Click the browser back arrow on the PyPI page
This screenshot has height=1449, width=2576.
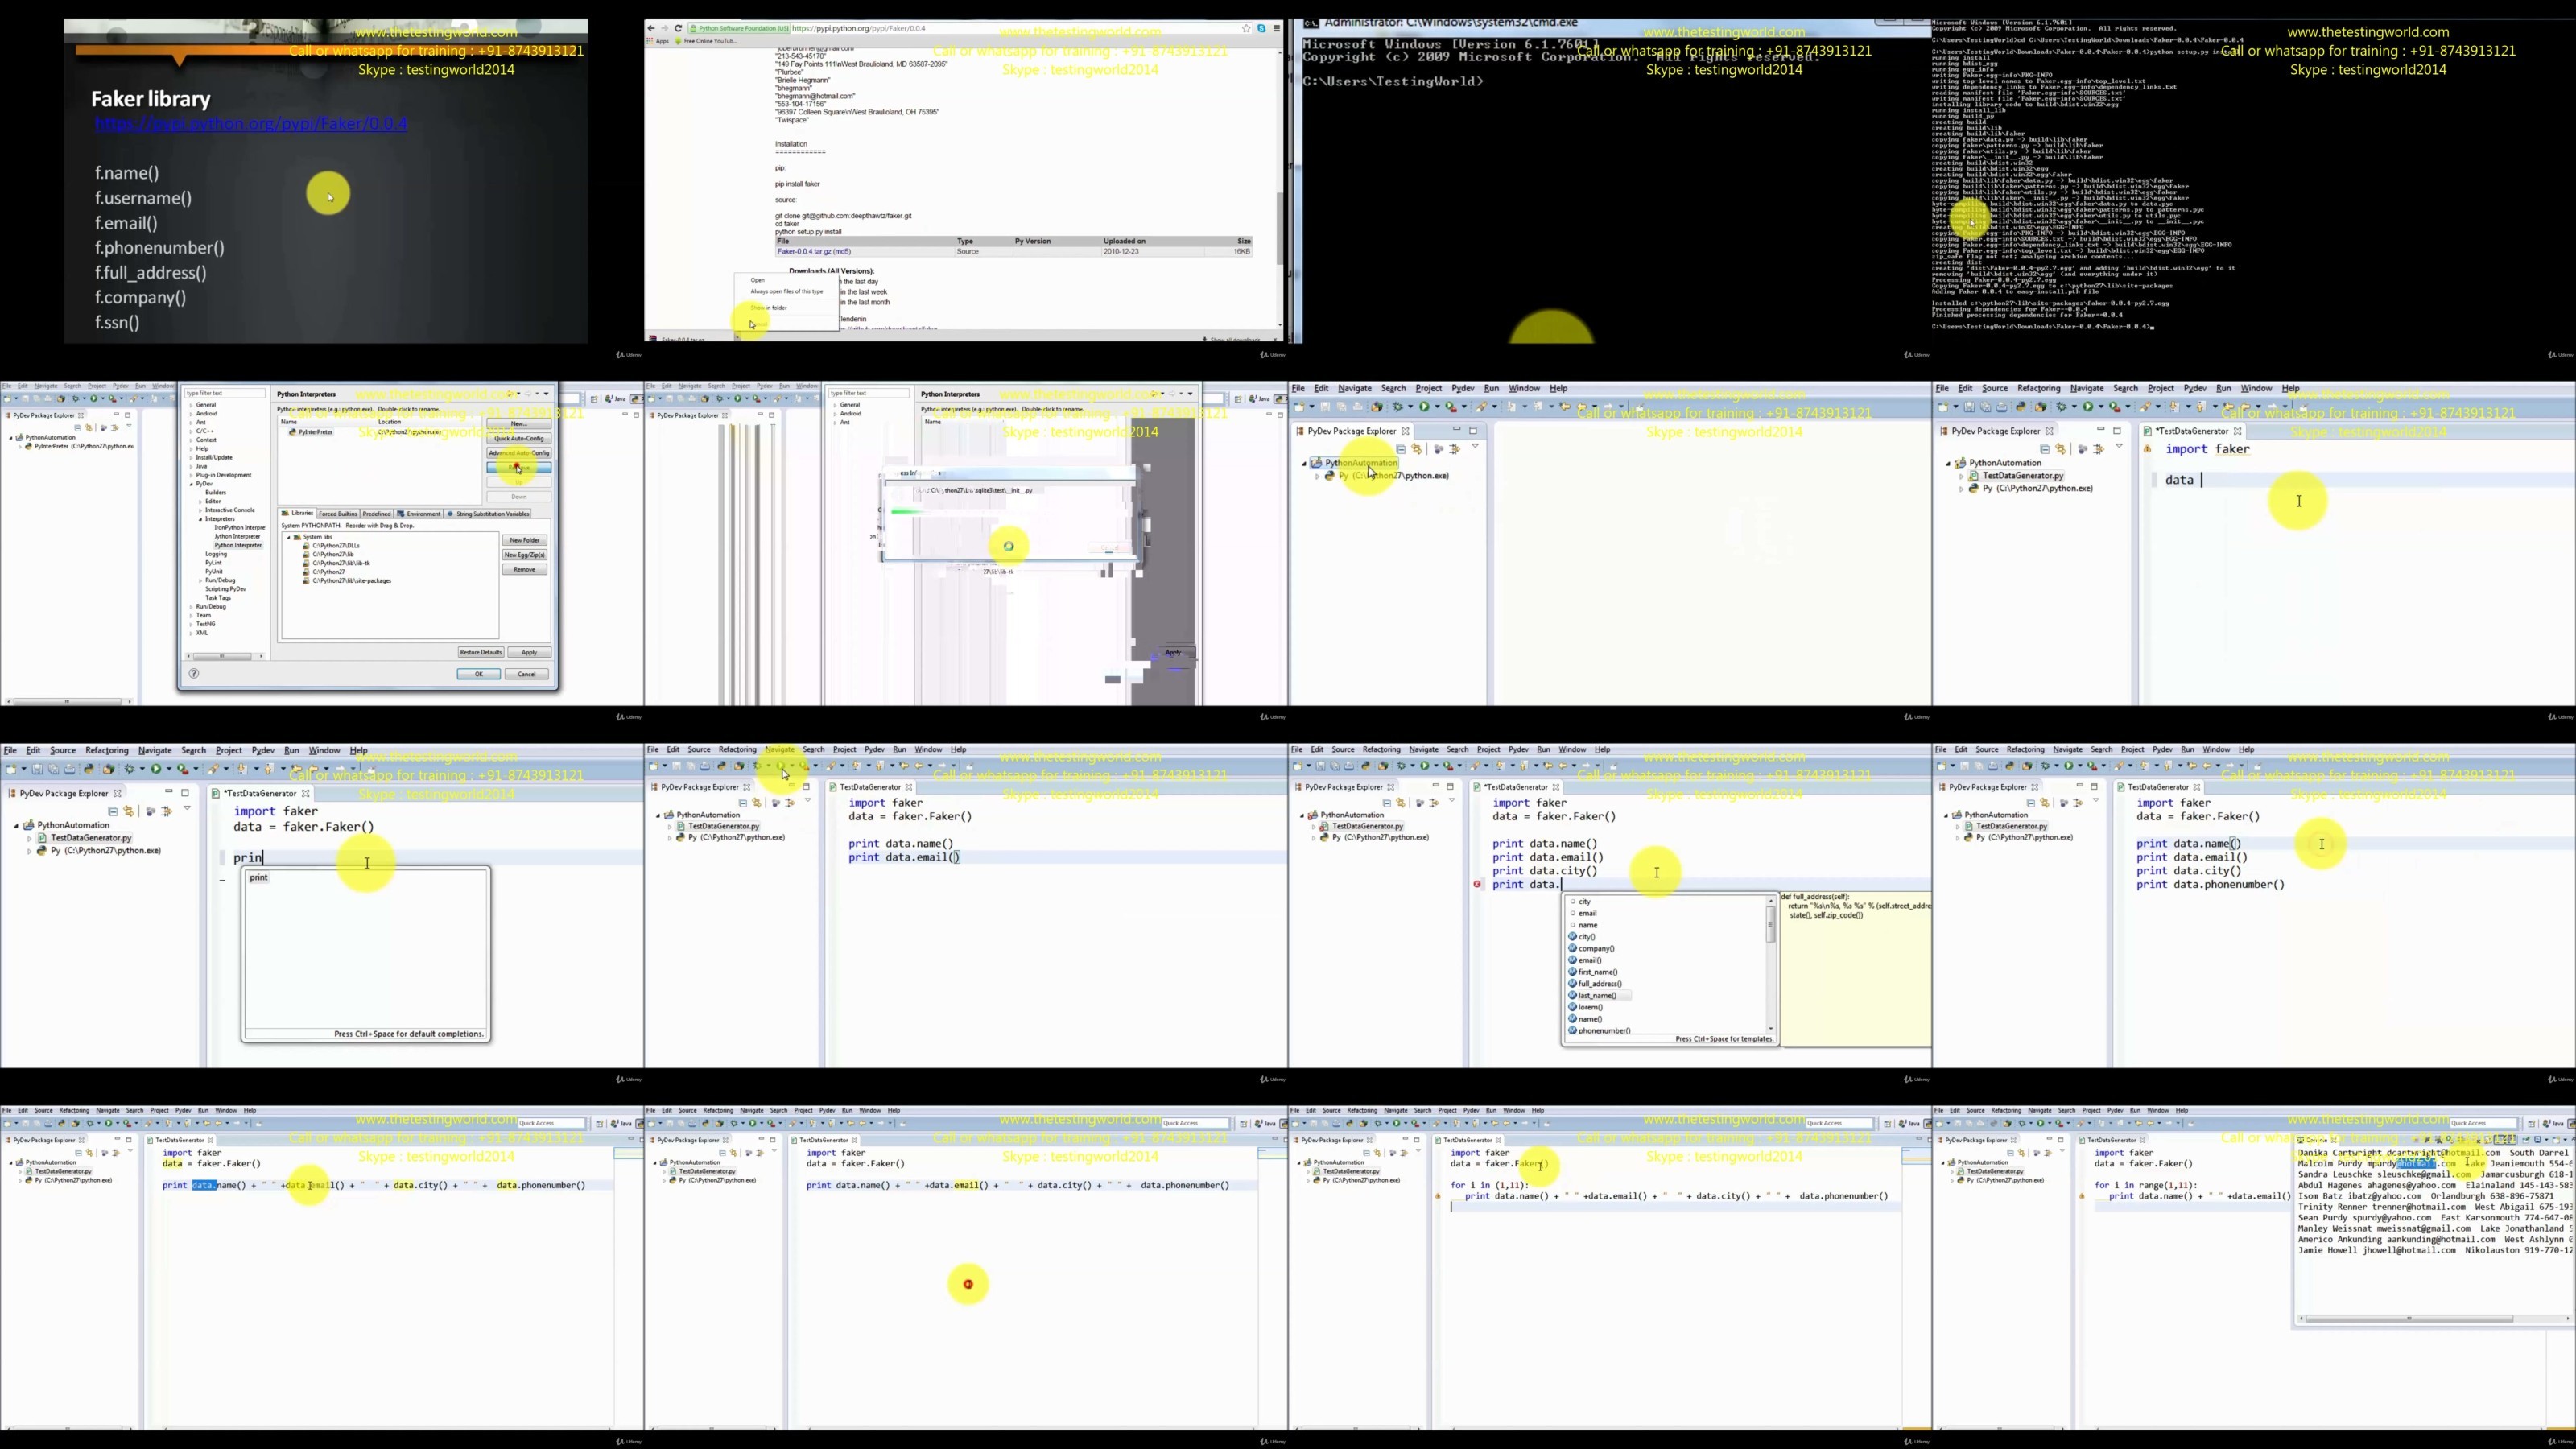651,28
